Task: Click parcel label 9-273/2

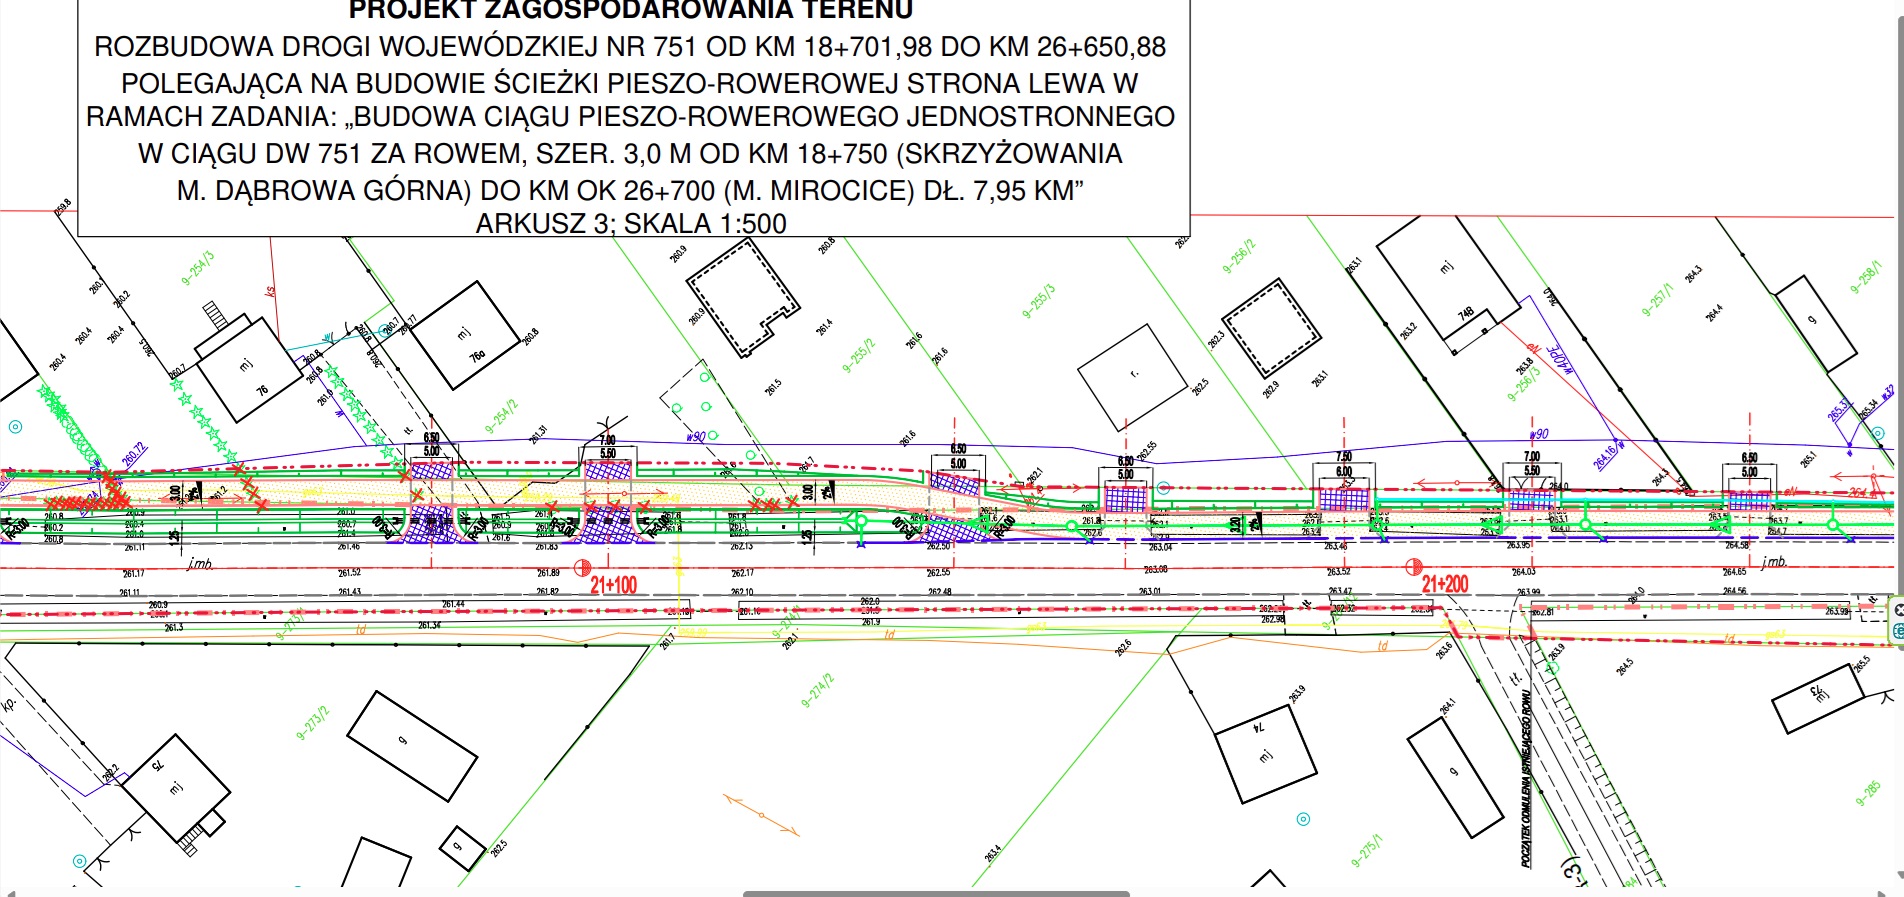Action: pos(312,724)
